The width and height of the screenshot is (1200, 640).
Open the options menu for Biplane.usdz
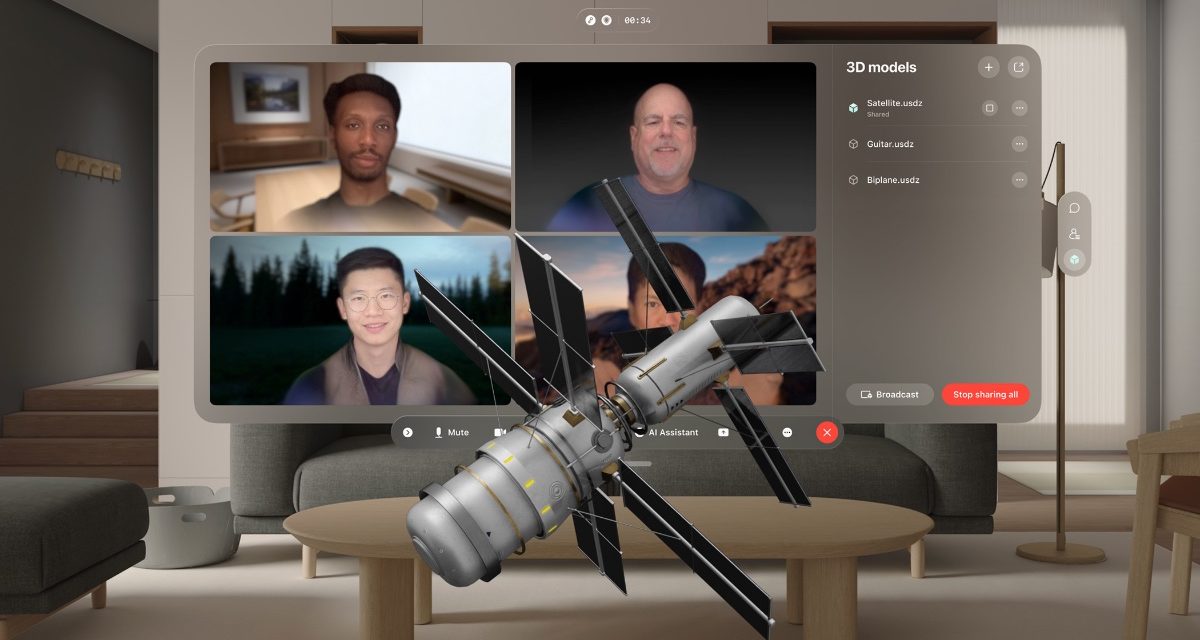coord(1019,180)
